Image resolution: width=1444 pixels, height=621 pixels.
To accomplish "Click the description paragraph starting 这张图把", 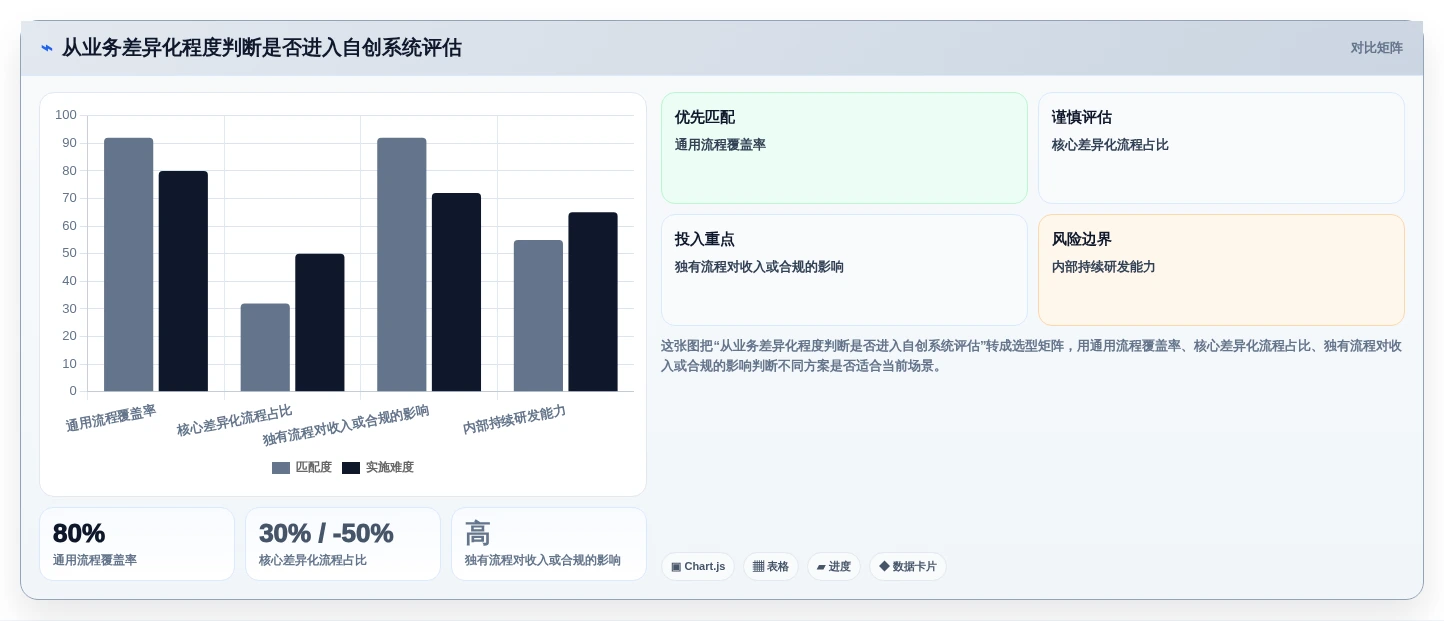I will pyautogui.click(x=1031, y=356).
